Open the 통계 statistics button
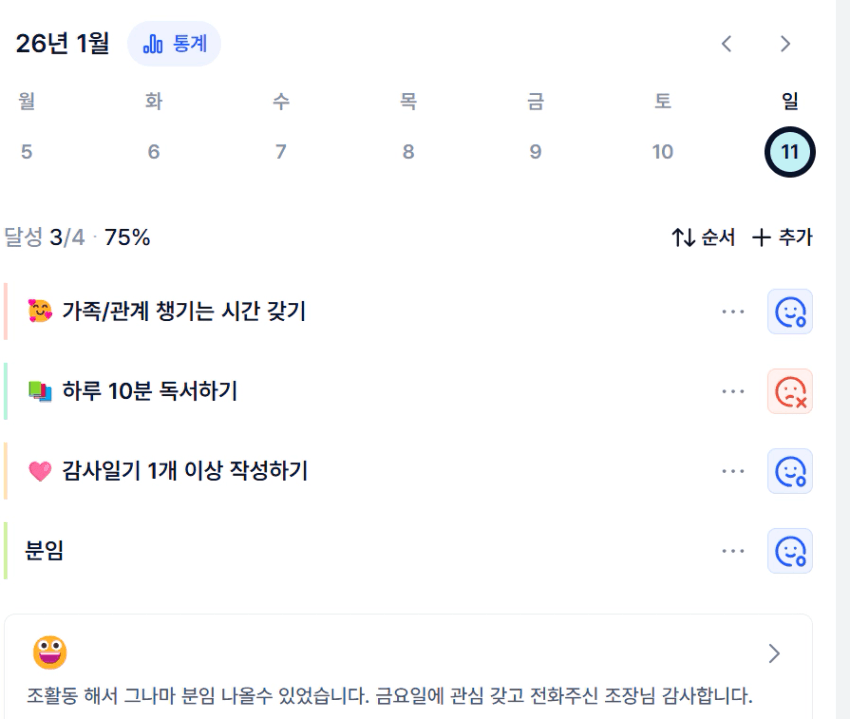Viewport: 850px width, 719px height. (174, 44)
